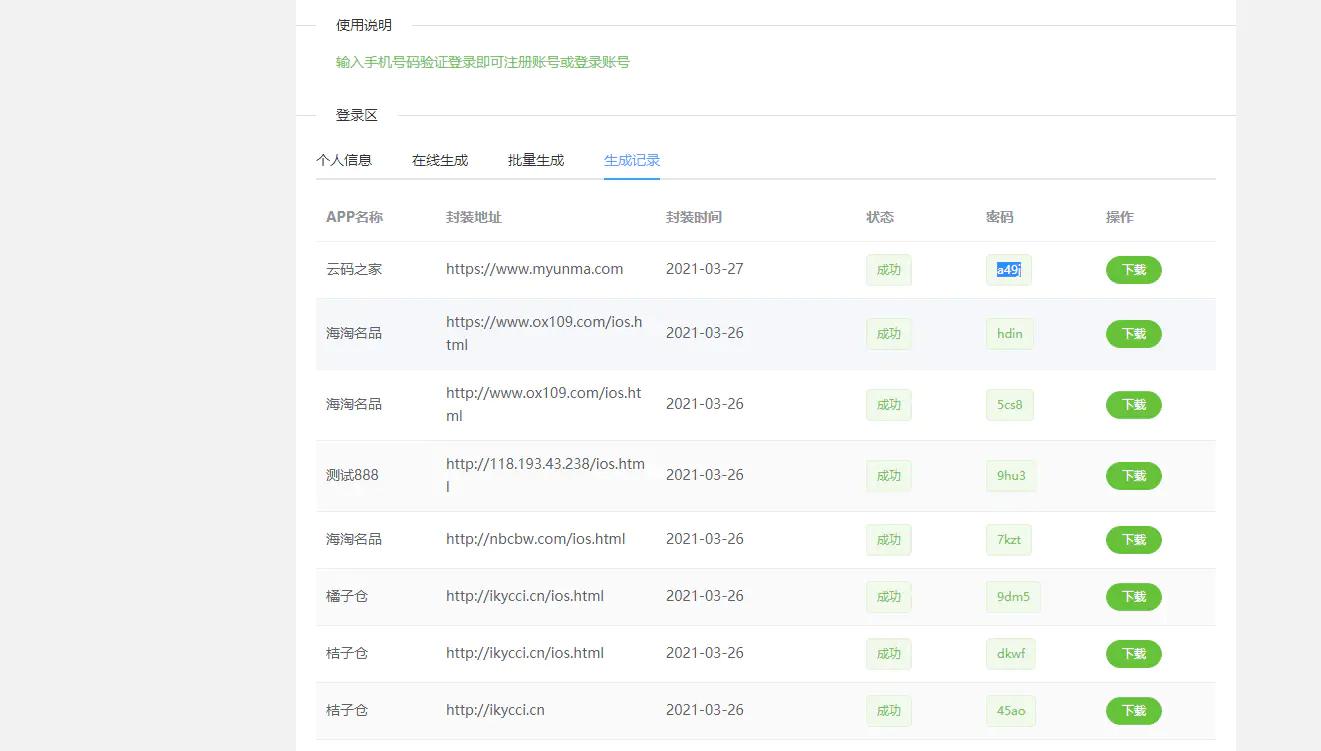Download the 测试888 app package
Screen dimensions: 1321x751
tap(1133, 475)
